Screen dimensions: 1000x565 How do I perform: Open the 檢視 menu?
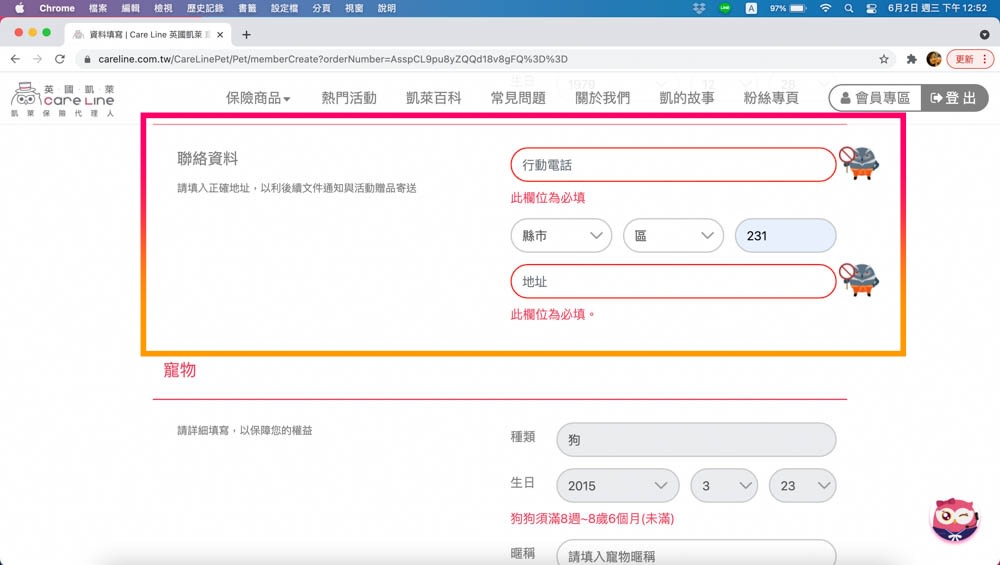point(163,8)
